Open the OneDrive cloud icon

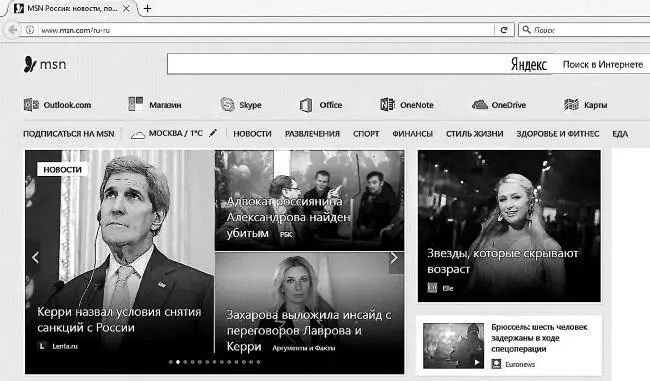480,104
